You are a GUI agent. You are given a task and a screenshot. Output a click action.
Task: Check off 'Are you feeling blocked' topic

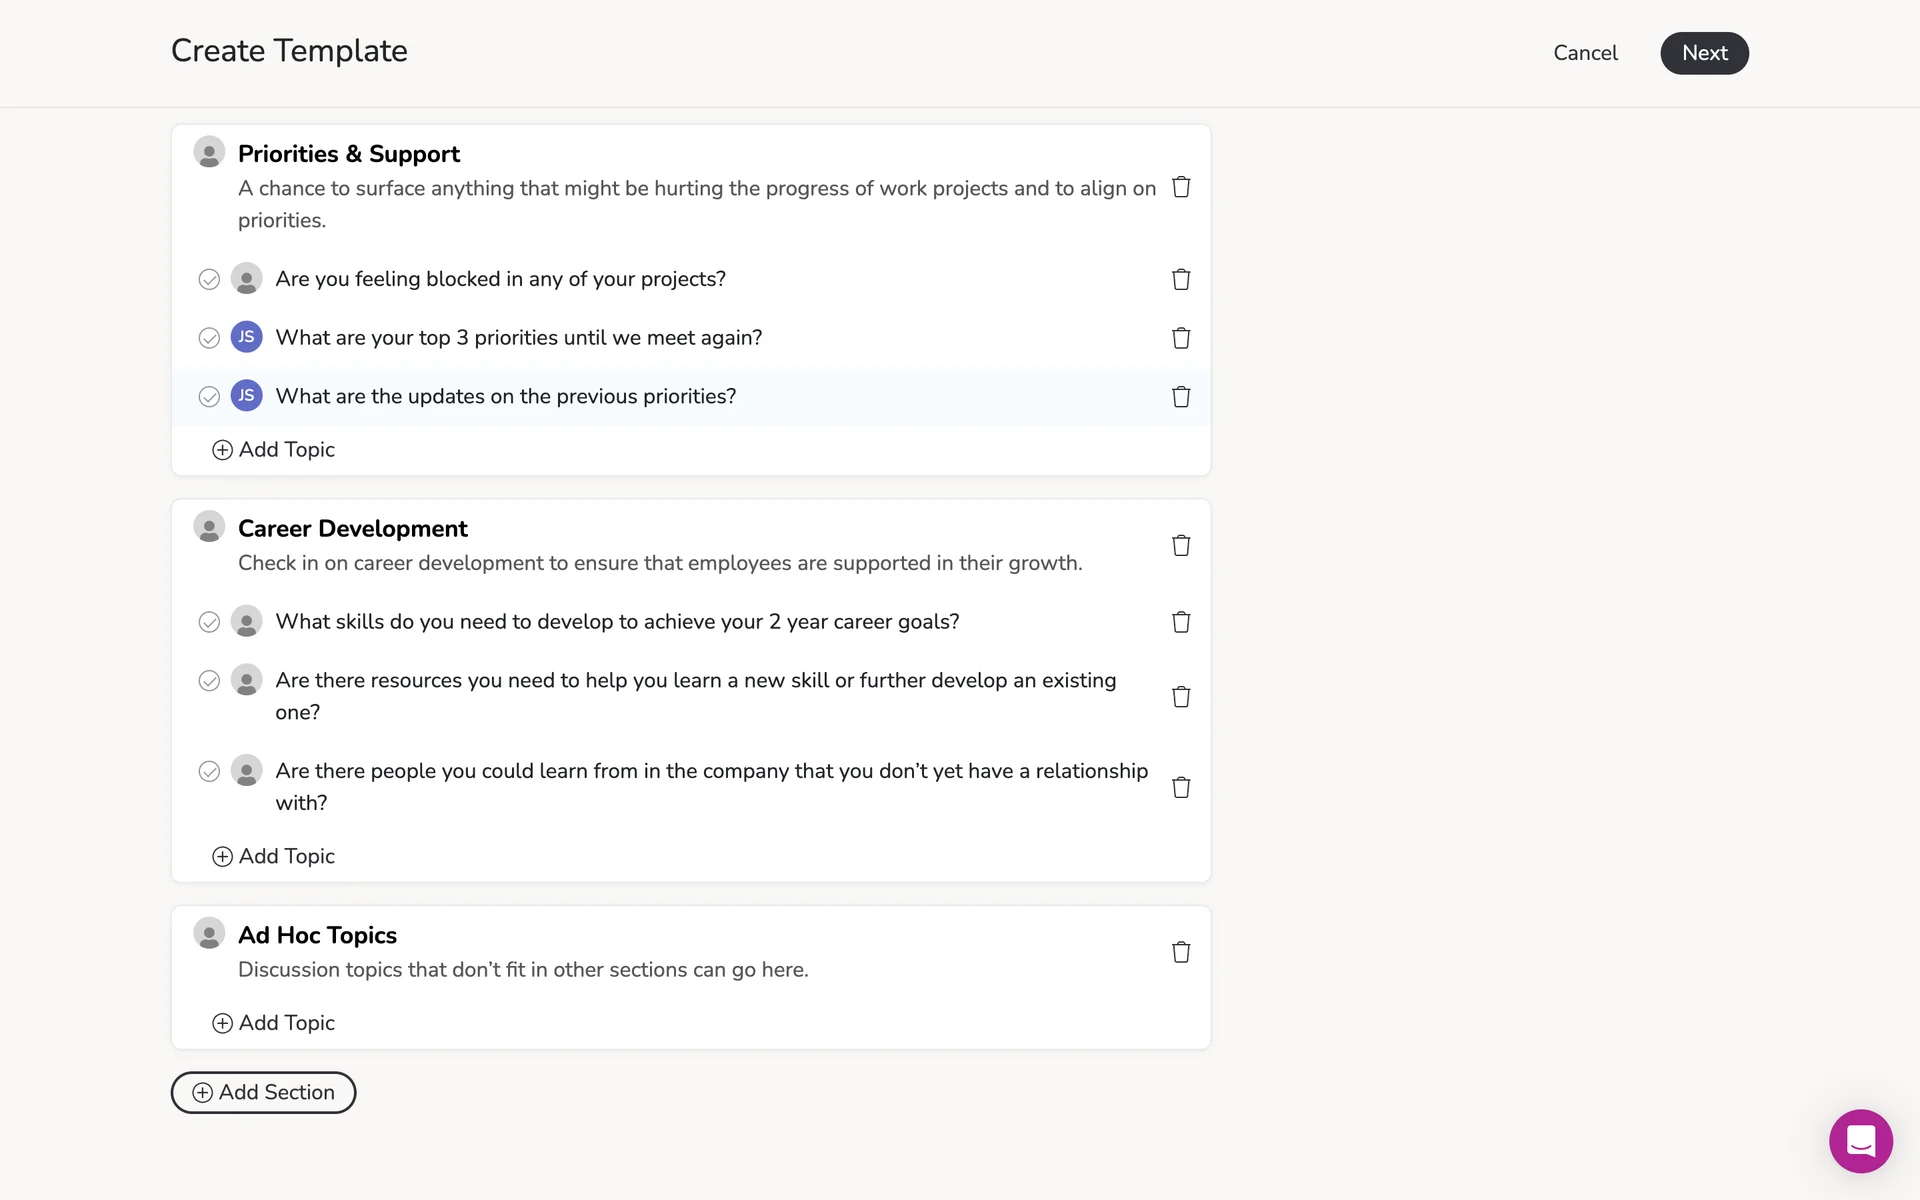click(209, 279)
